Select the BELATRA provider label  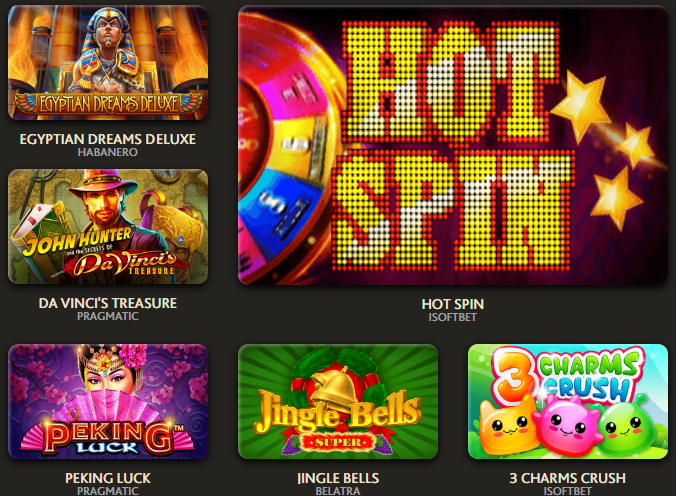click(x=338, y=491)
